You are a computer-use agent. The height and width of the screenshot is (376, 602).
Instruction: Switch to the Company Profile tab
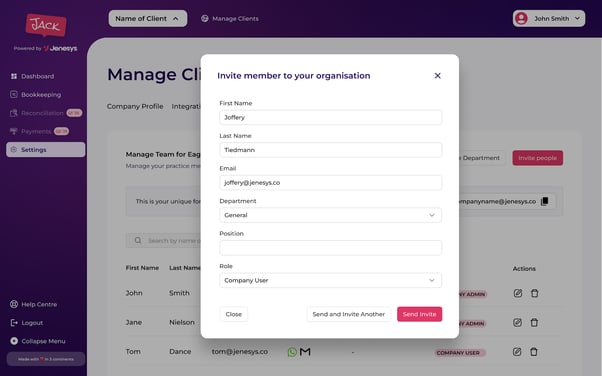tap(135, 106)
